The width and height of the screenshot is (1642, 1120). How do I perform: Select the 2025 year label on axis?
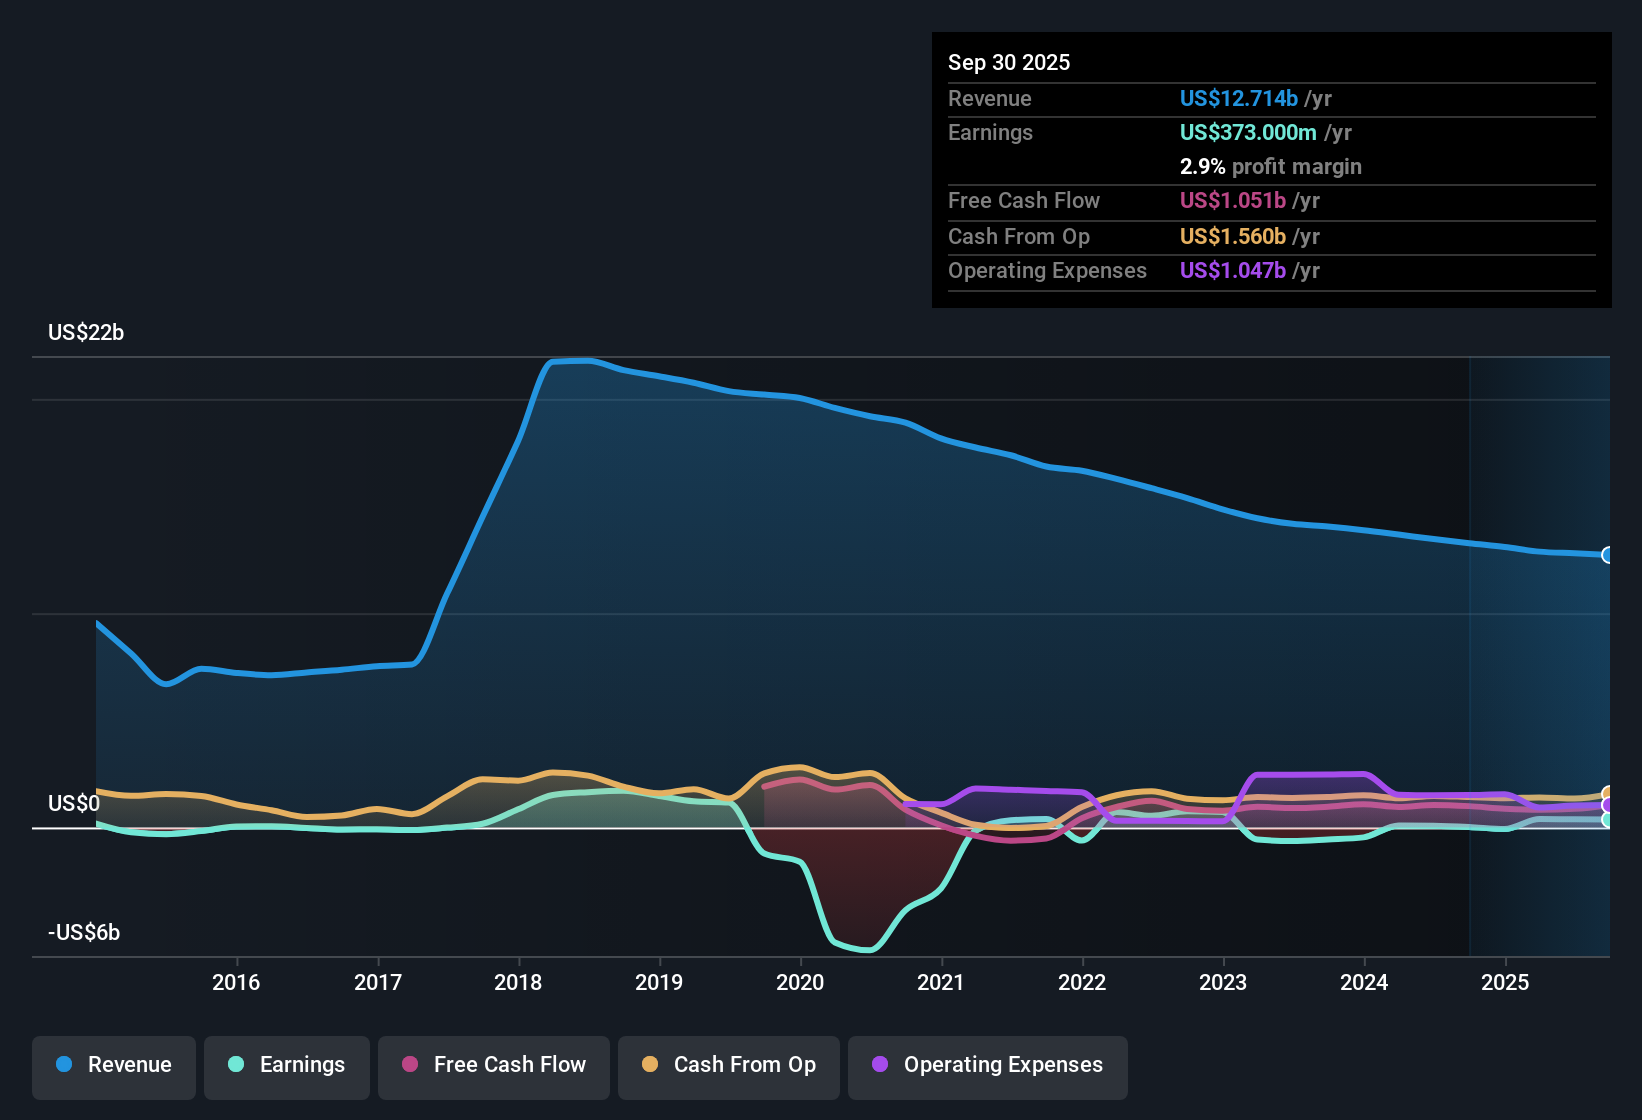point(1506,983)
